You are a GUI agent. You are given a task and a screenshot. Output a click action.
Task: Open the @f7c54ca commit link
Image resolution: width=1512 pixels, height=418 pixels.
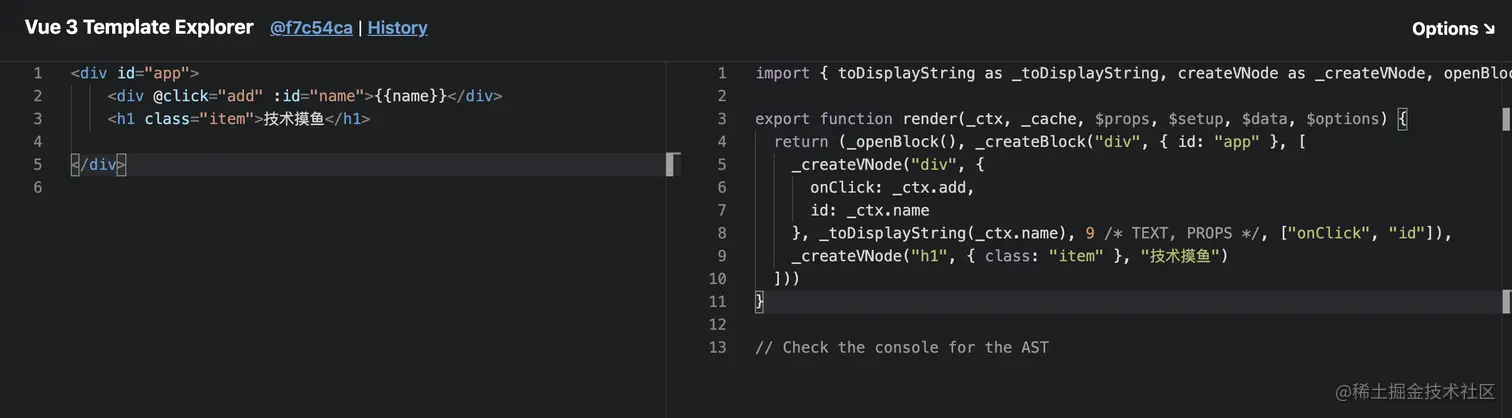[311, 28]
